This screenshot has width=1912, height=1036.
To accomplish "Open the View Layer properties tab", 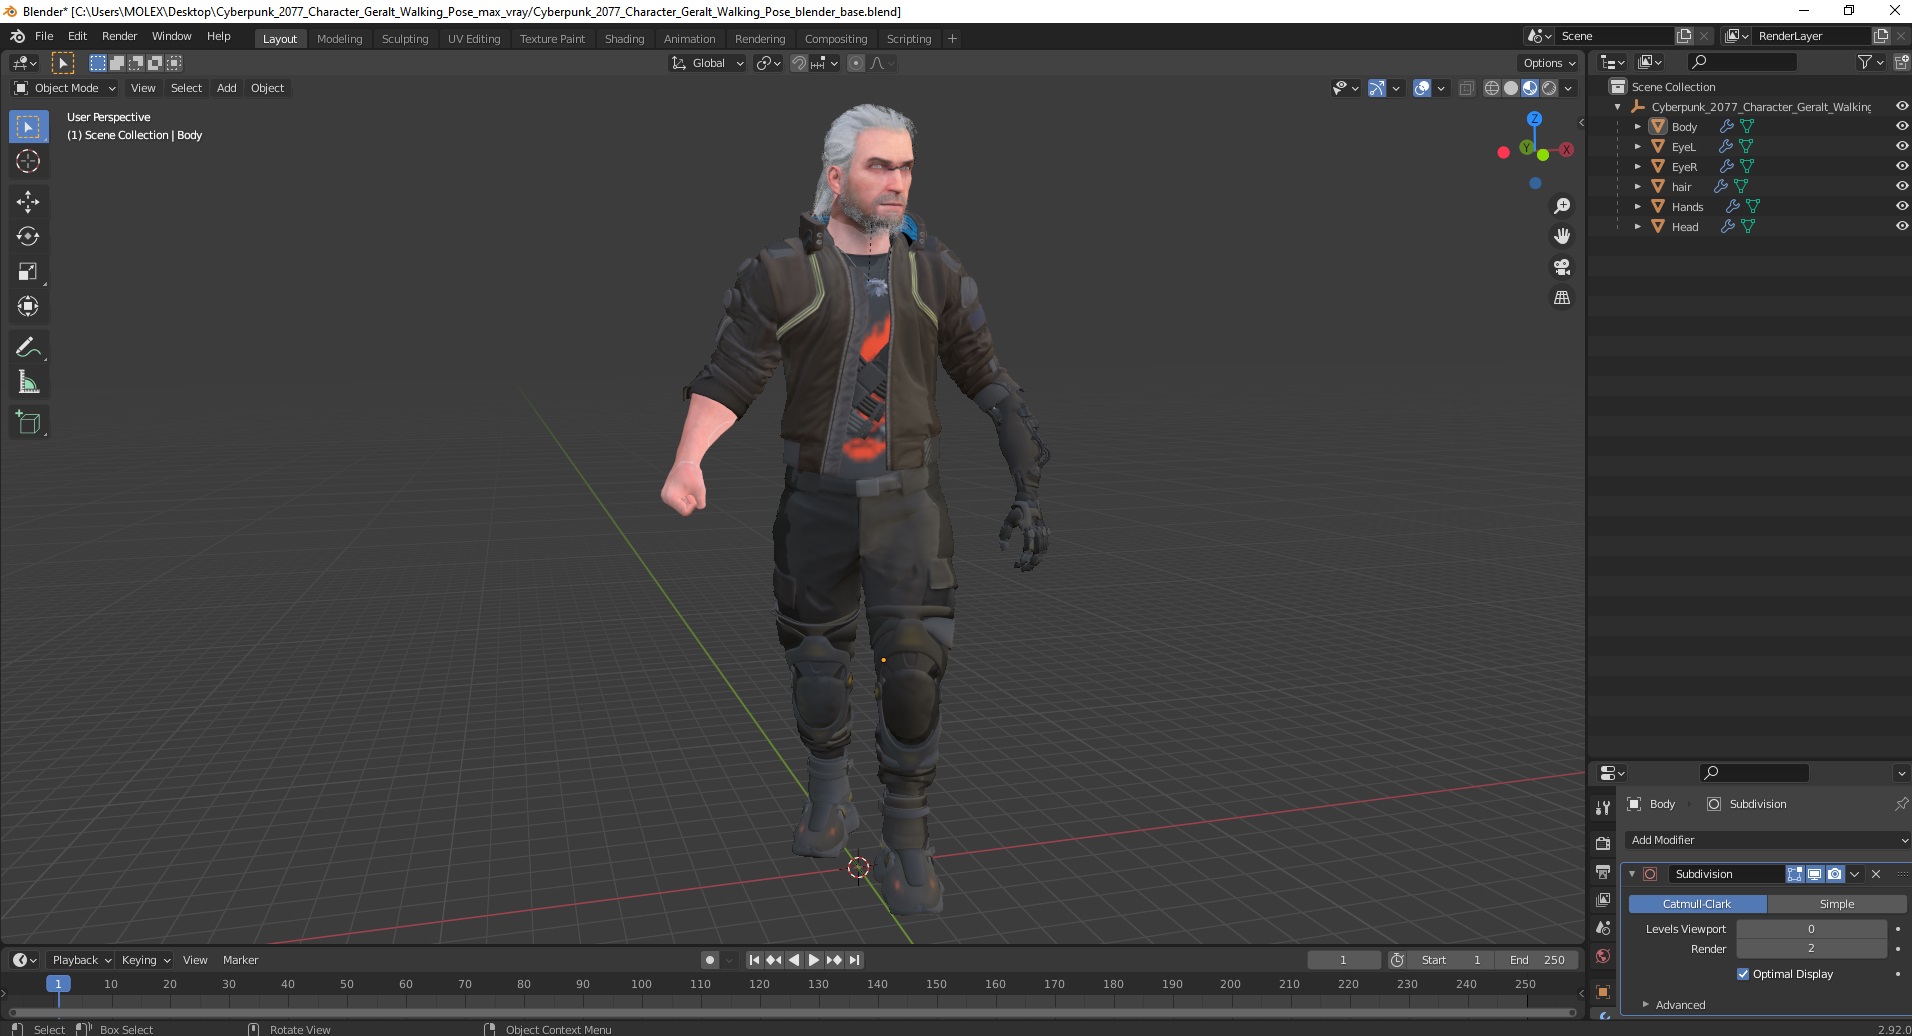I will point(1603,900).
